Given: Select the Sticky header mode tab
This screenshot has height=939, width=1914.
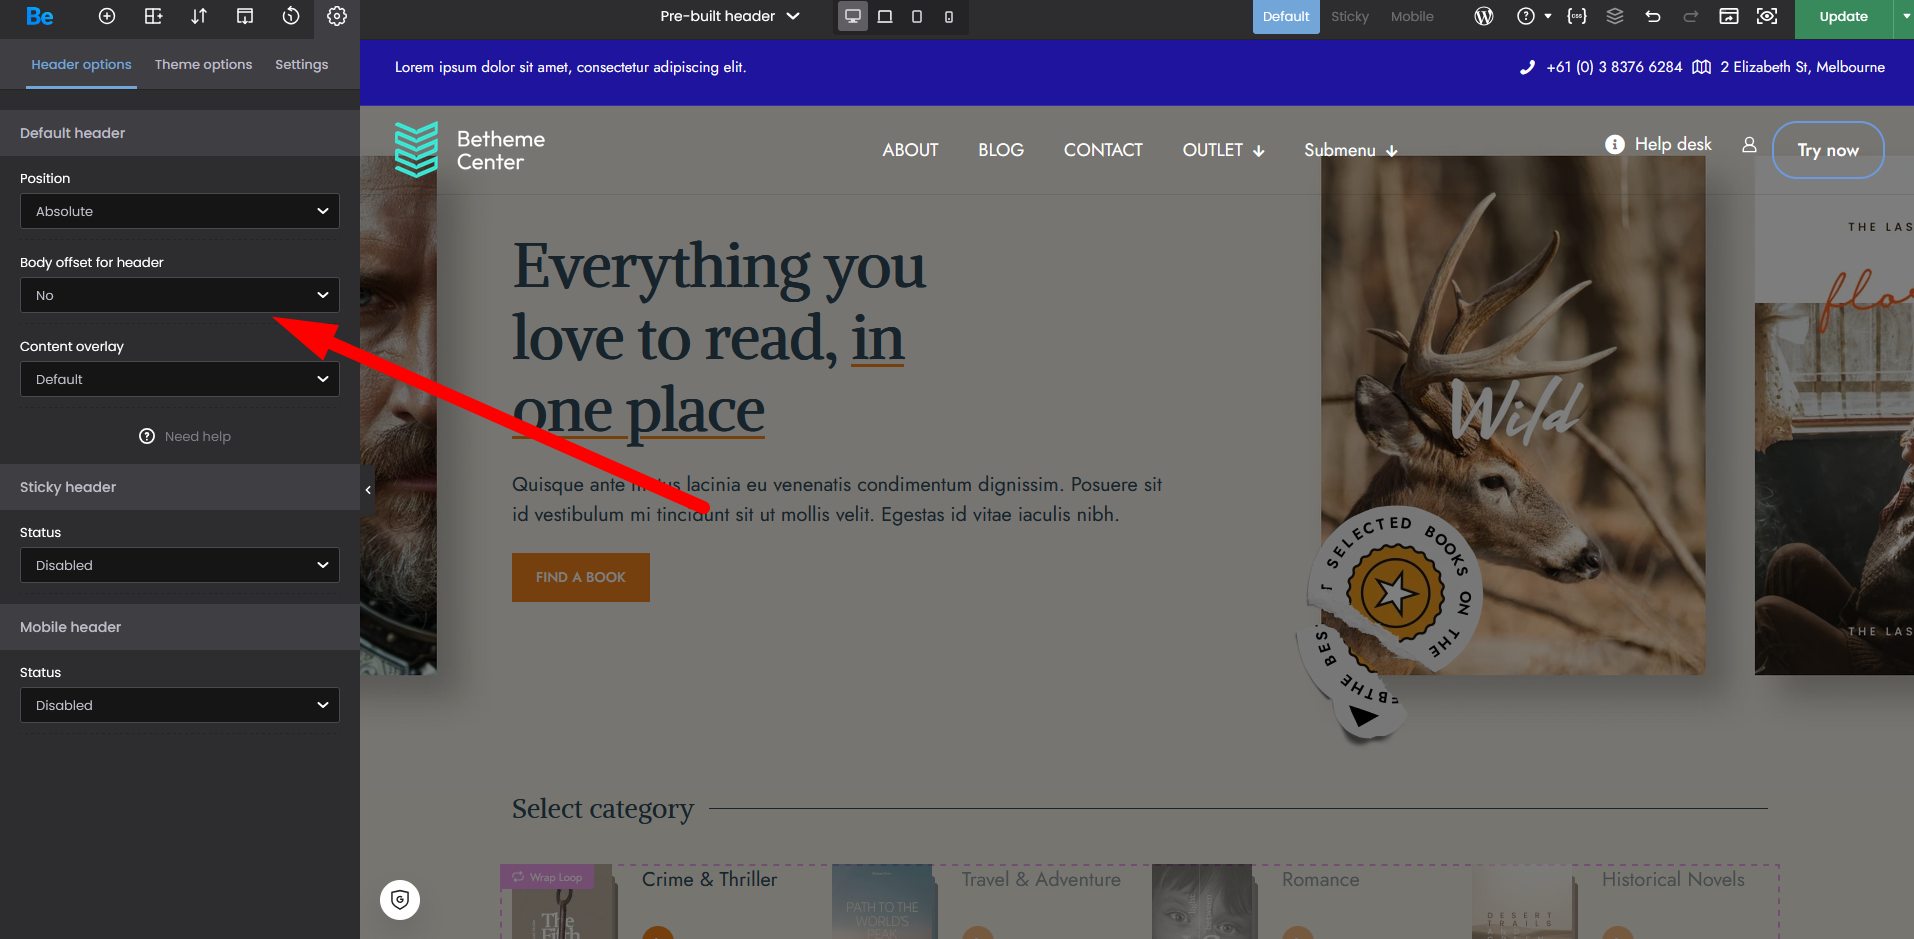Looking at the screenshot, I should 1349,16.
